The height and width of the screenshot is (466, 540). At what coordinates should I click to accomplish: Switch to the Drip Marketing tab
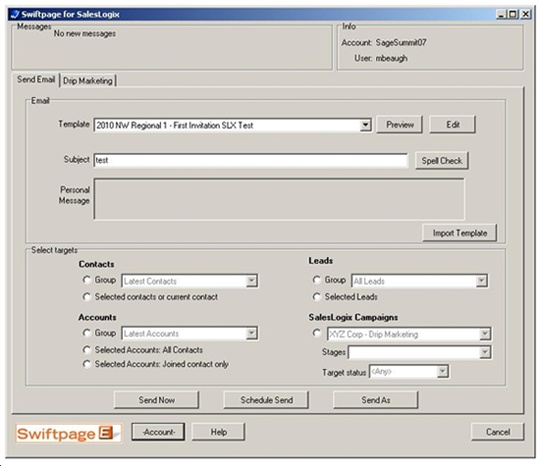(x=88, y=81)
